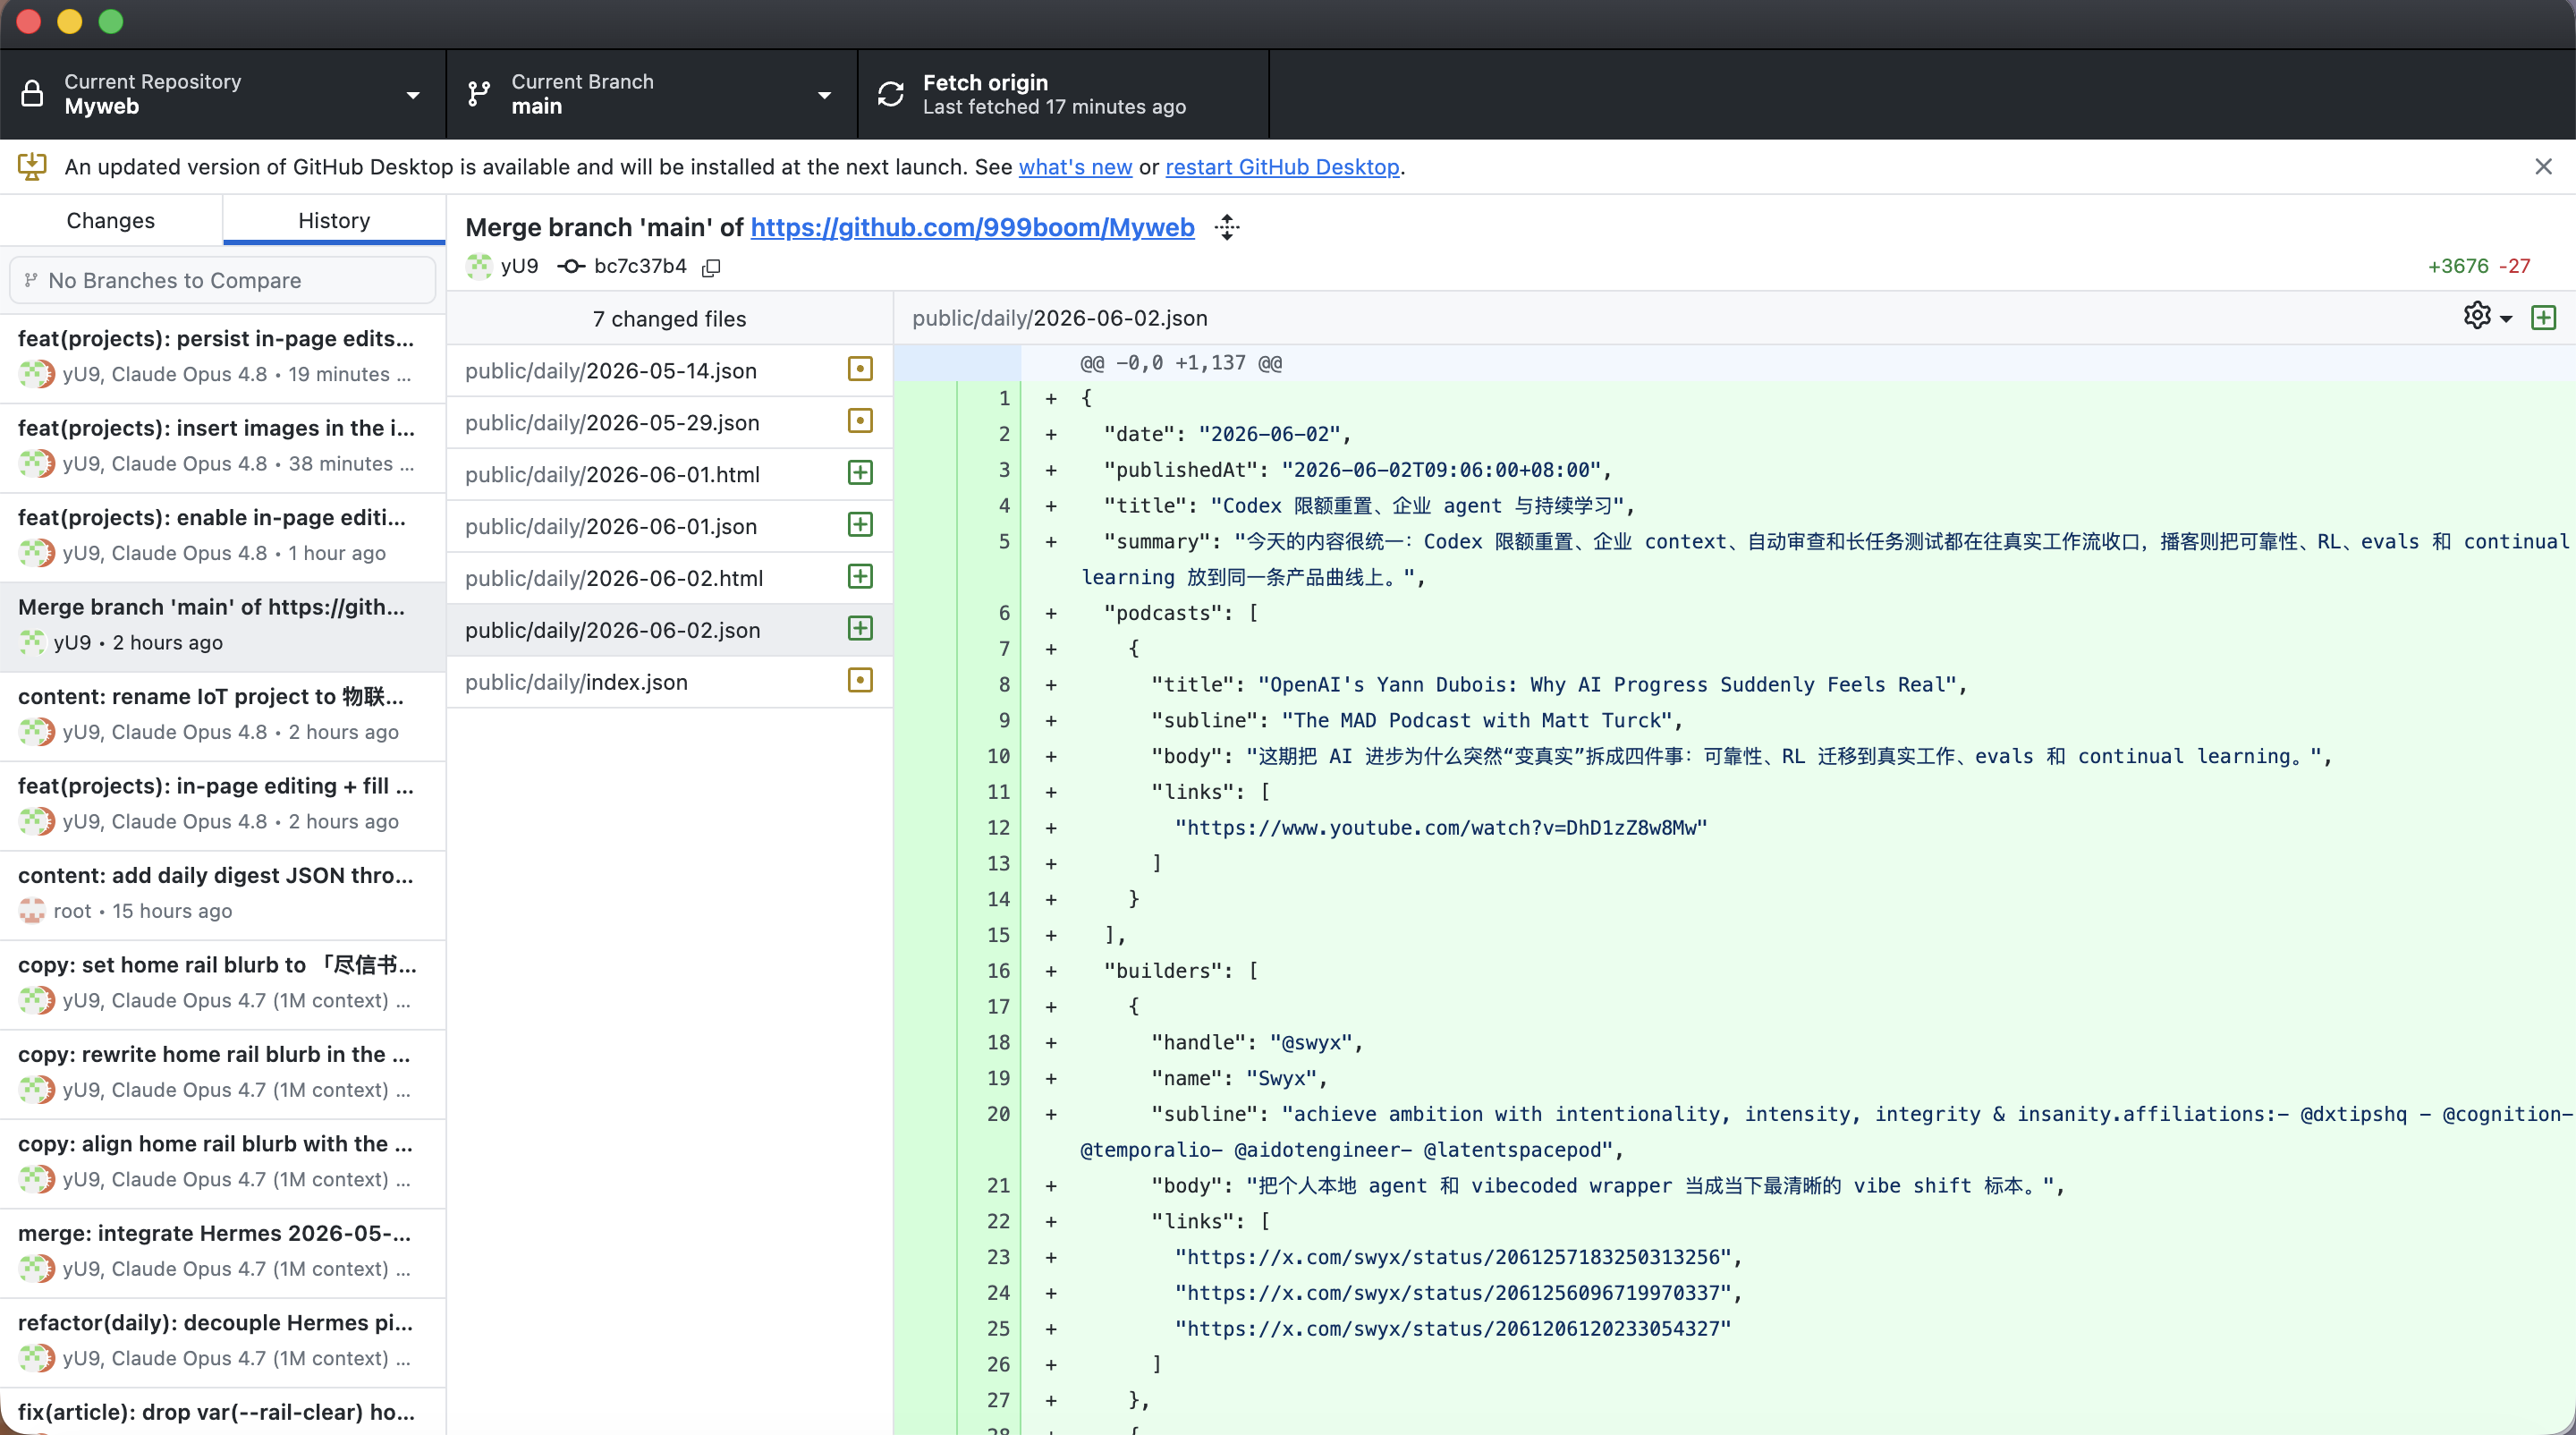Switch to the History tab
This screenshot has height=1435, width=2576.
tap(334, 220)
